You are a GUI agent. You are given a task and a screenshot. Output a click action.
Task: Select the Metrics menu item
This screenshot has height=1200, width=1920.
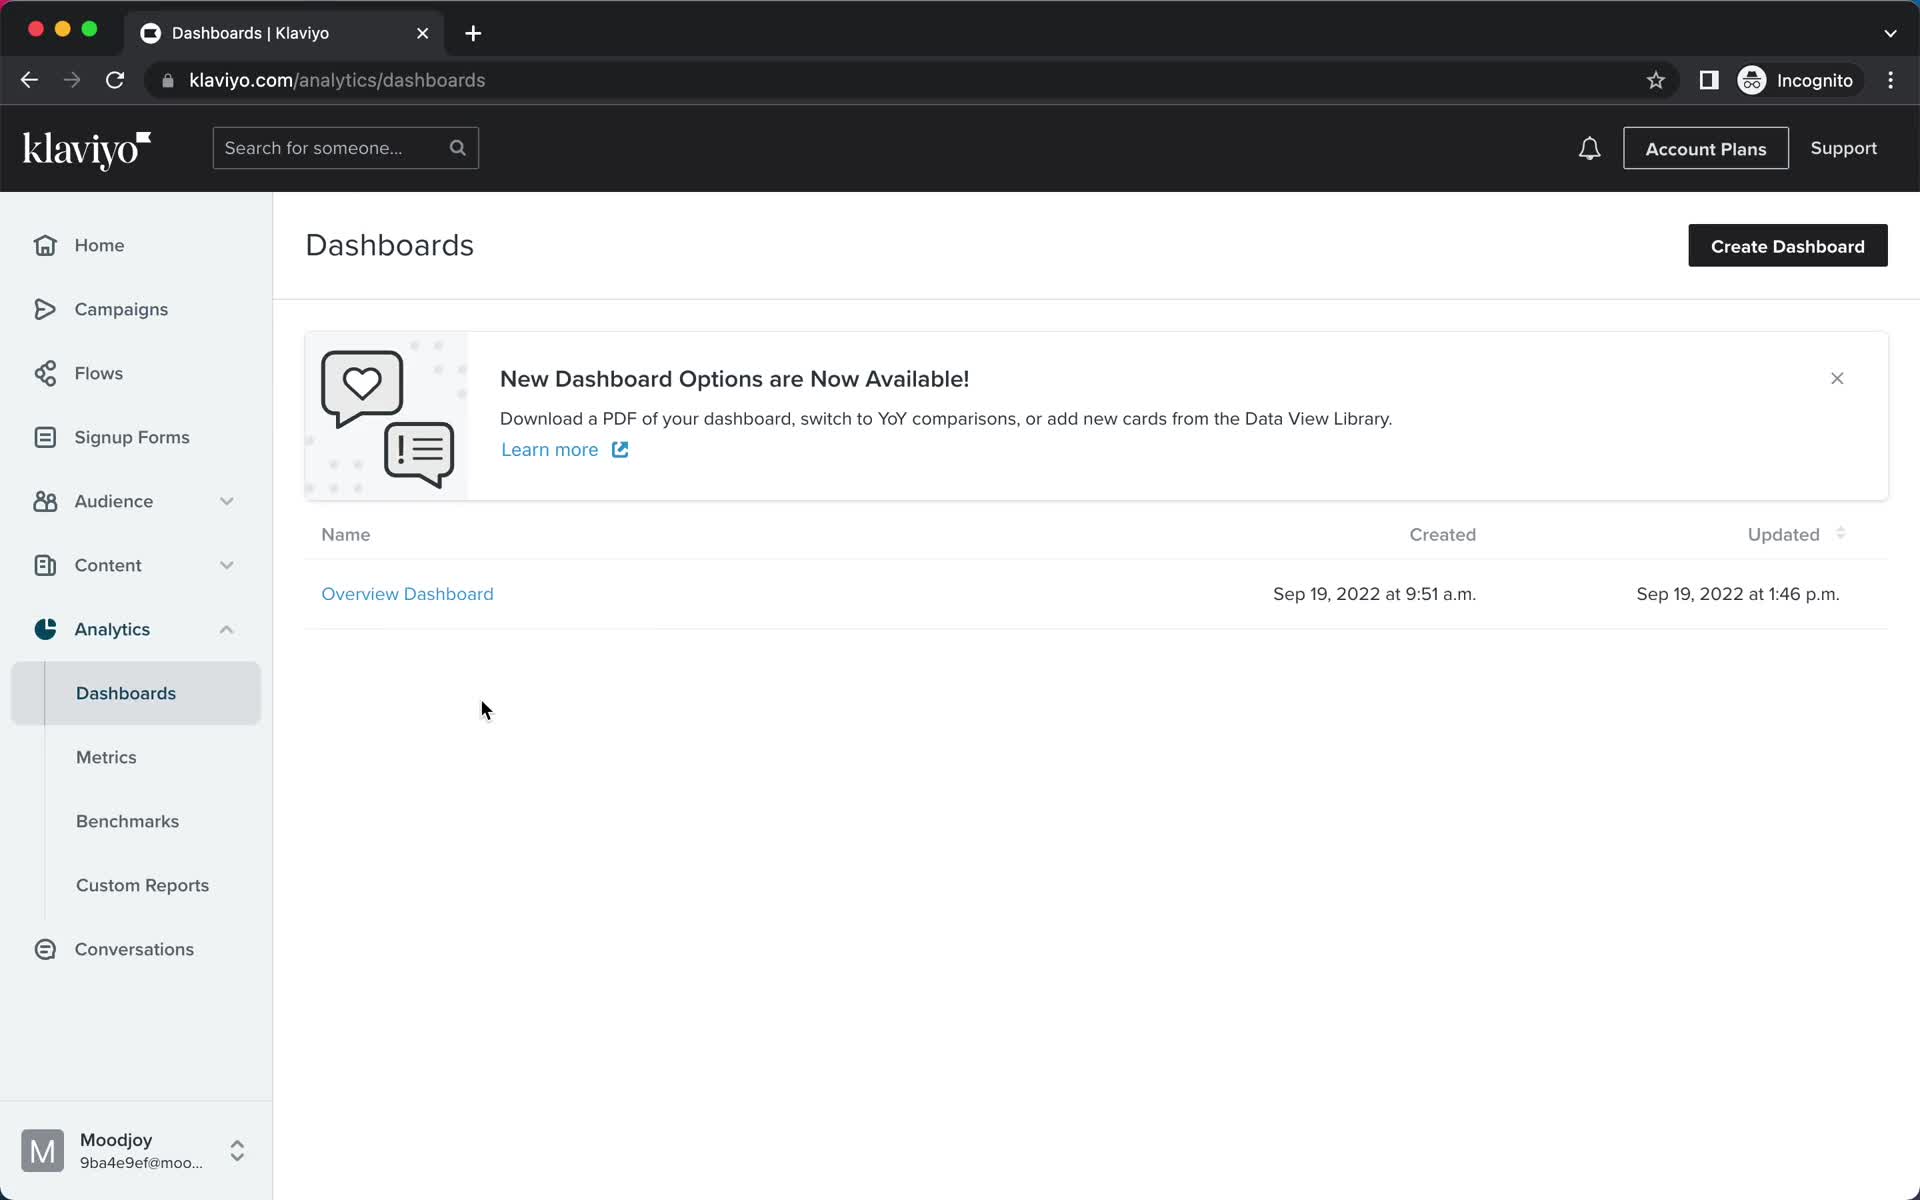click(106, 756)
